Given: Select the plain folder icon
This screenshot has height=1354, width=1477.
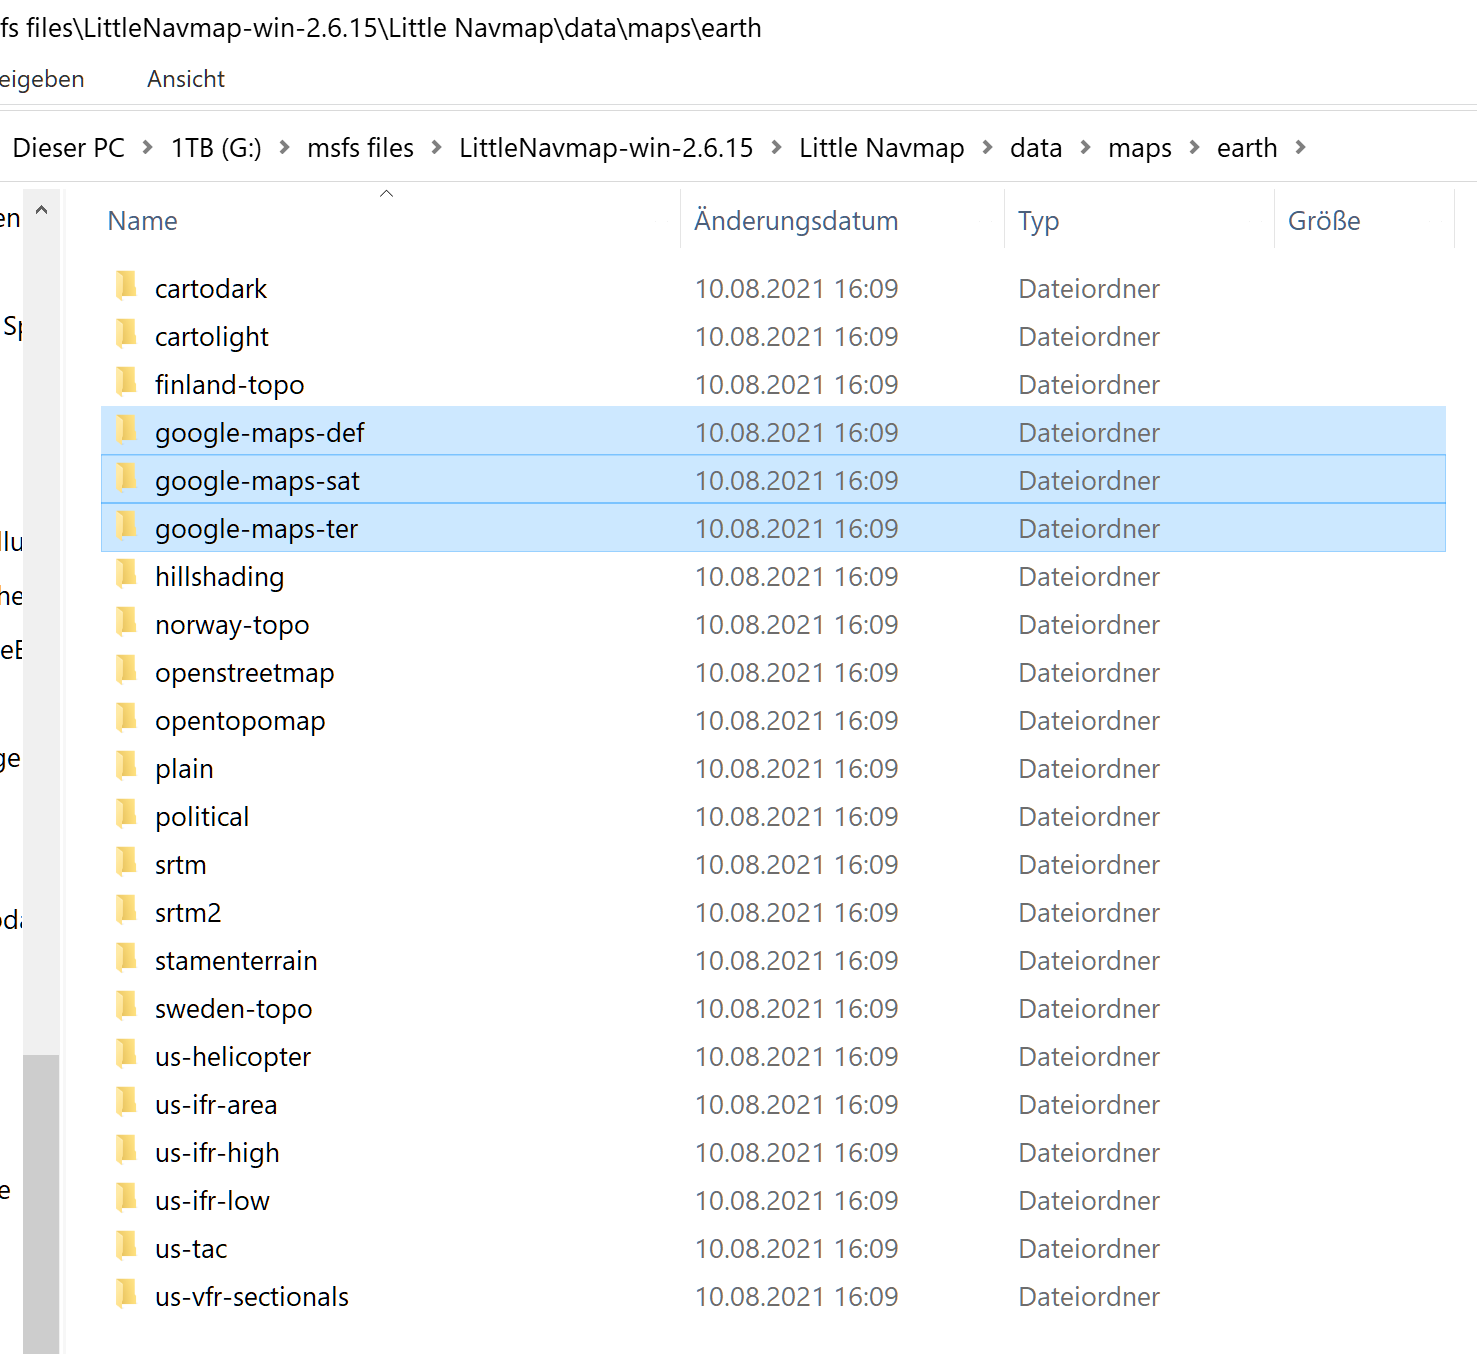Looking at the screenshot, I should pyautogui.click(x=126, y=766).
